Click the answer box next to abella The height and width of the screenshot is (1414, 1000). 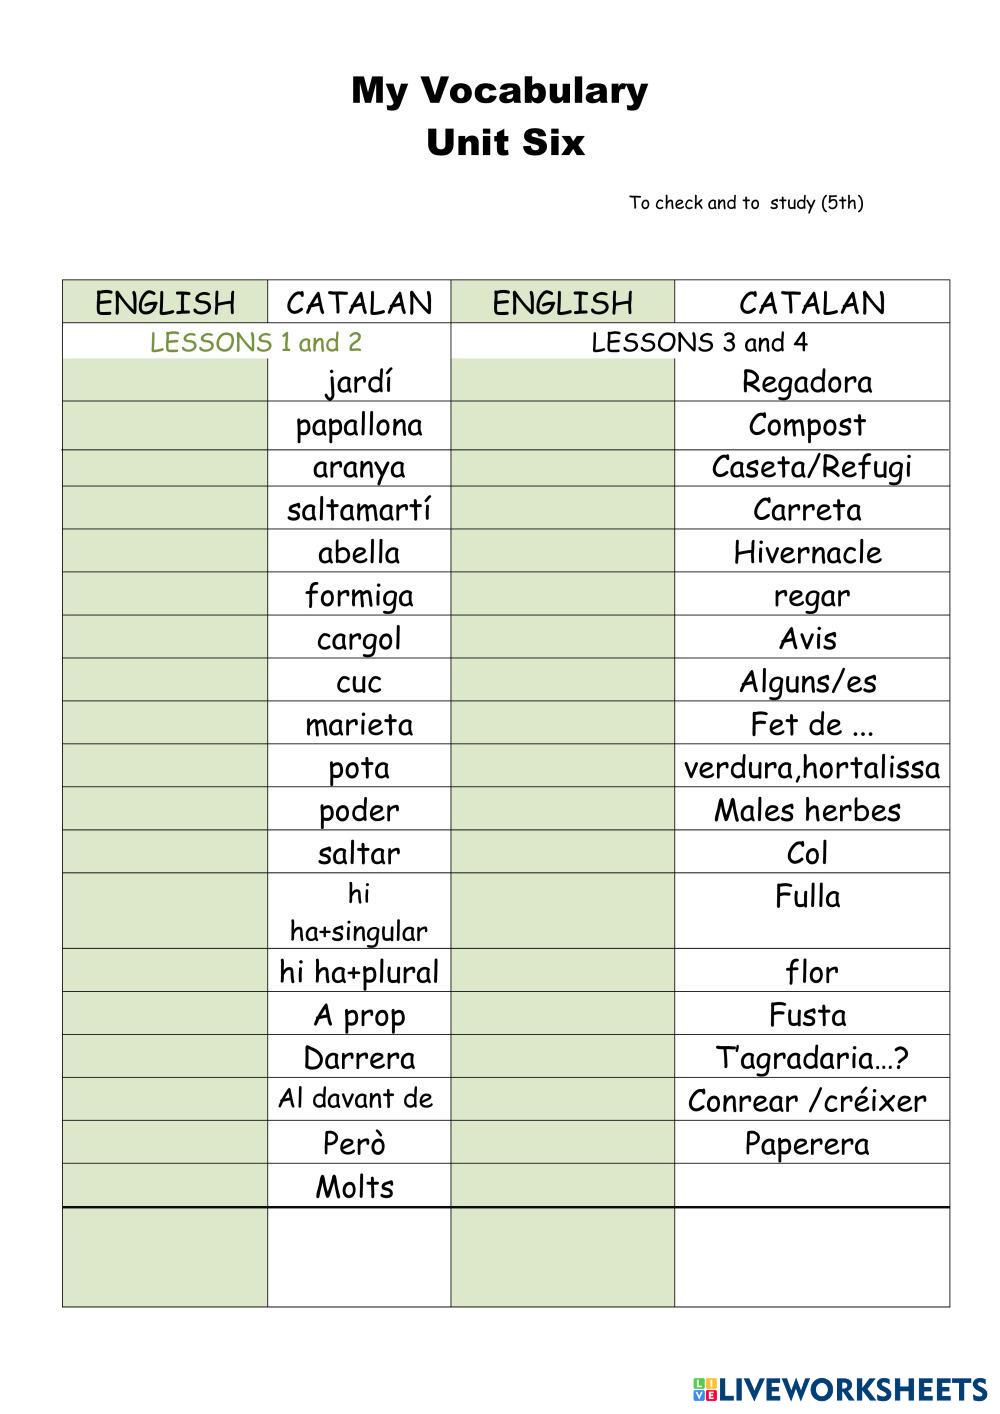165,553
